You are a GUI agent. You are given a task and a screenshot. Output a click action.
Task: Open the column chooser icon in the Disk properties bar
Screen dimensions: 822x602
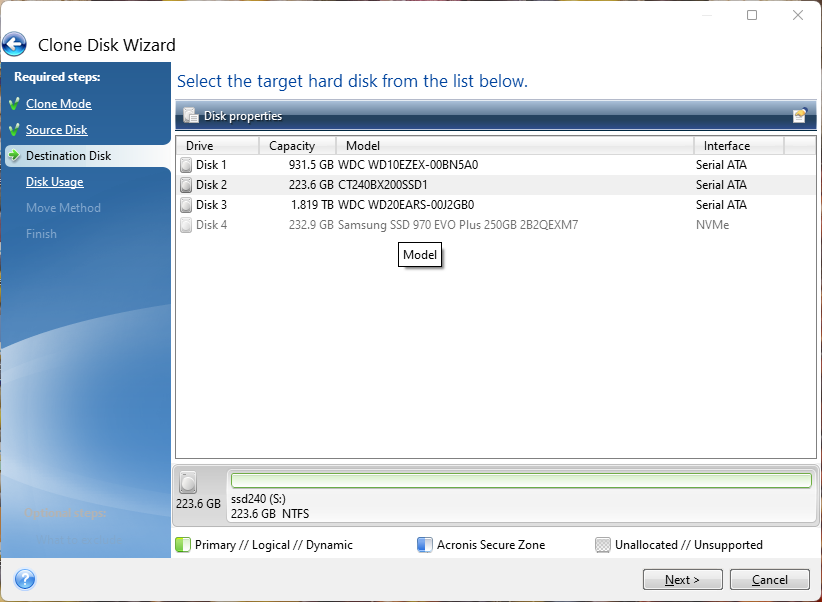[x=800, y=115]
